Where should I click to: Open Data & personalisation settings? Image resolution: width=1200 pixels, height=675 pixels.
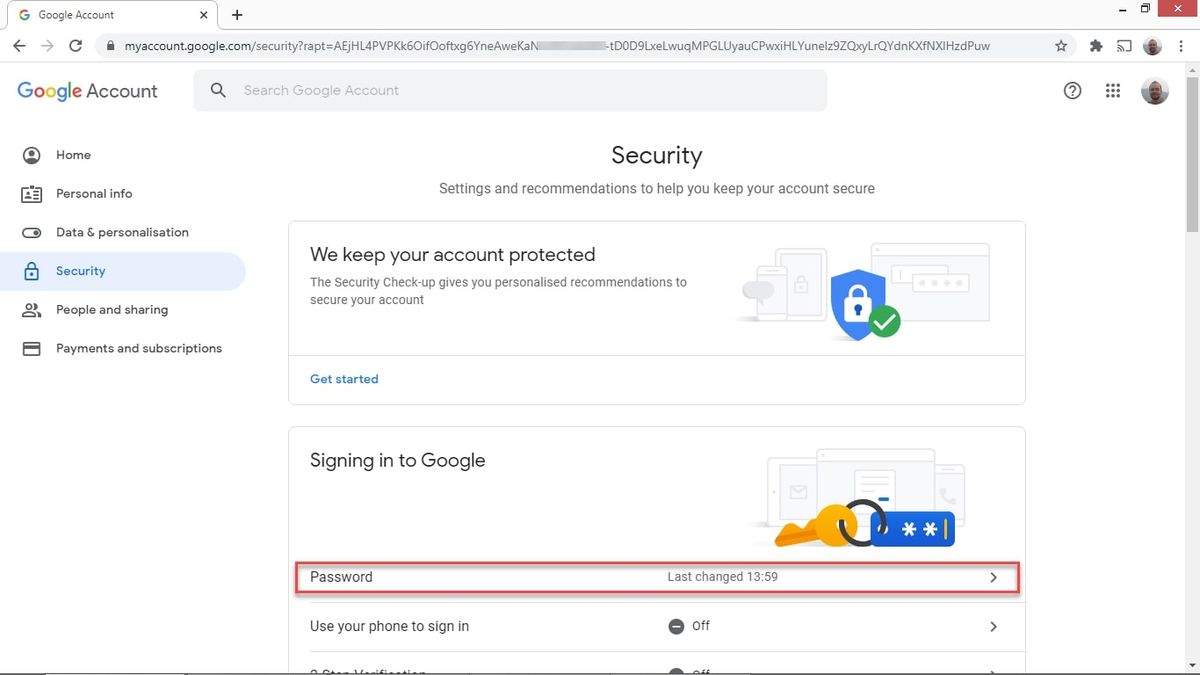click(x=122, y=231)
